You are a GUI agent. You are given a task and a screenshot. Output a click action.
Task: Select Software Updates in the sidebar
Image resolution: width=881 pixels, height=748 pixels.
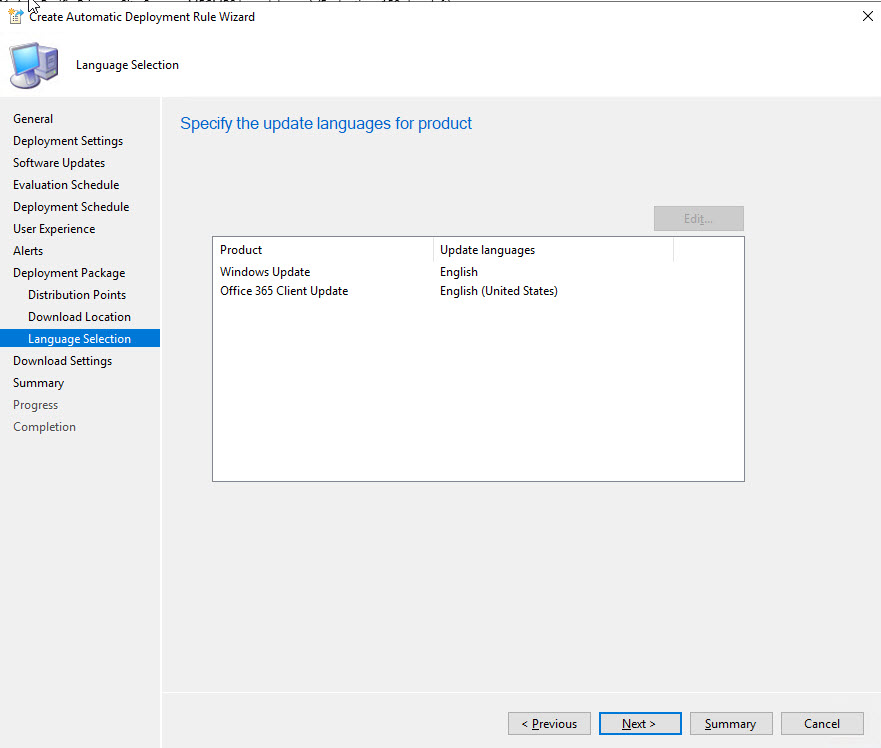tap(59, 163)
